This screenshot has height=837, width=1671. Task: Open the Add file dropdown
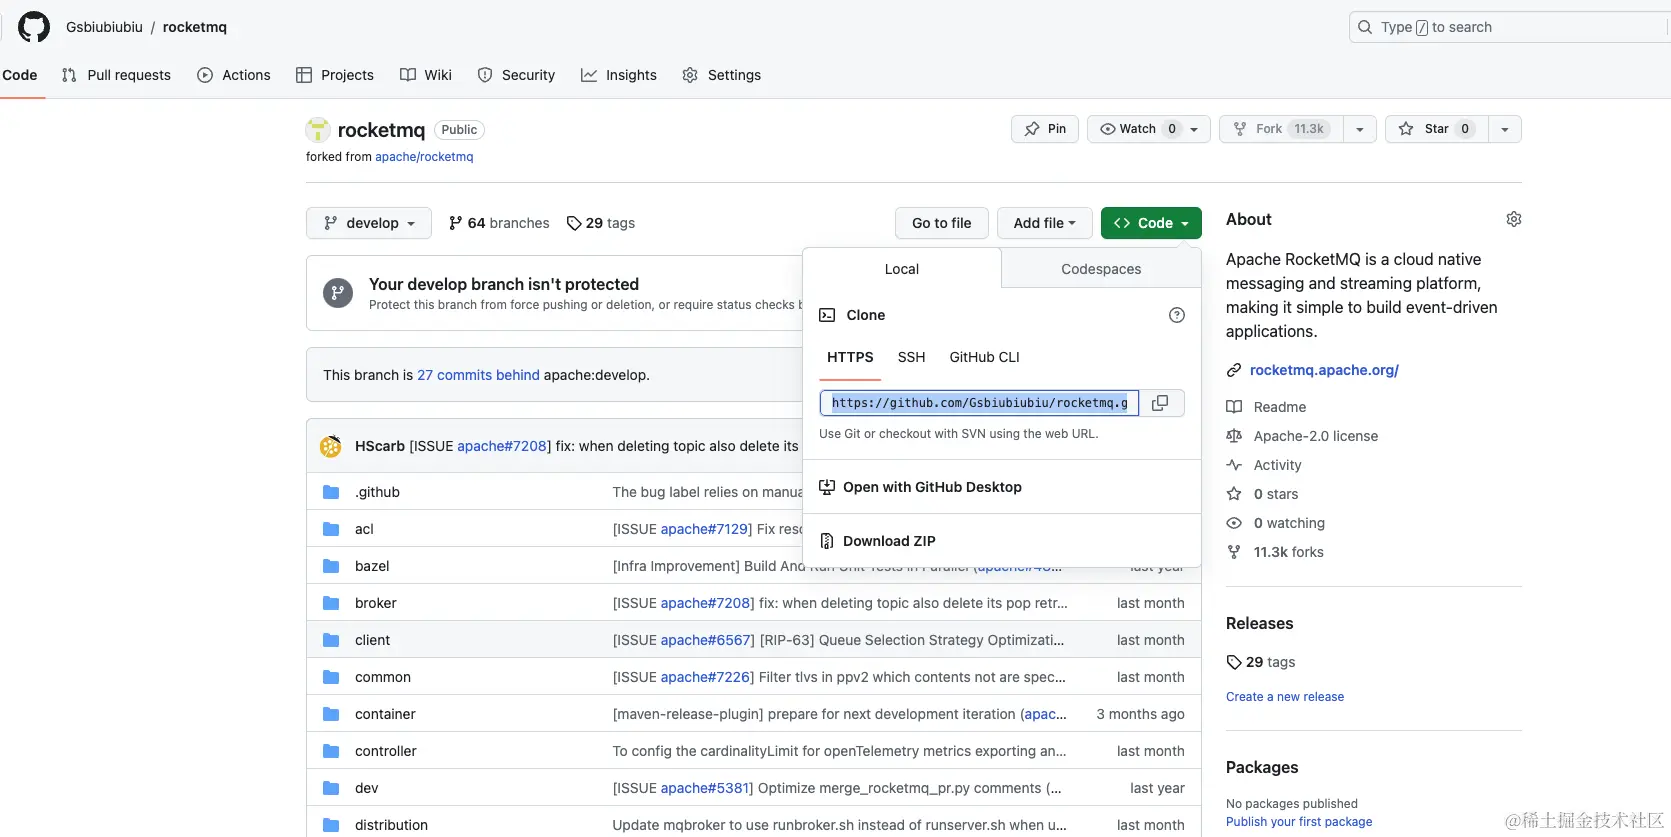(x=1044, y=223)
